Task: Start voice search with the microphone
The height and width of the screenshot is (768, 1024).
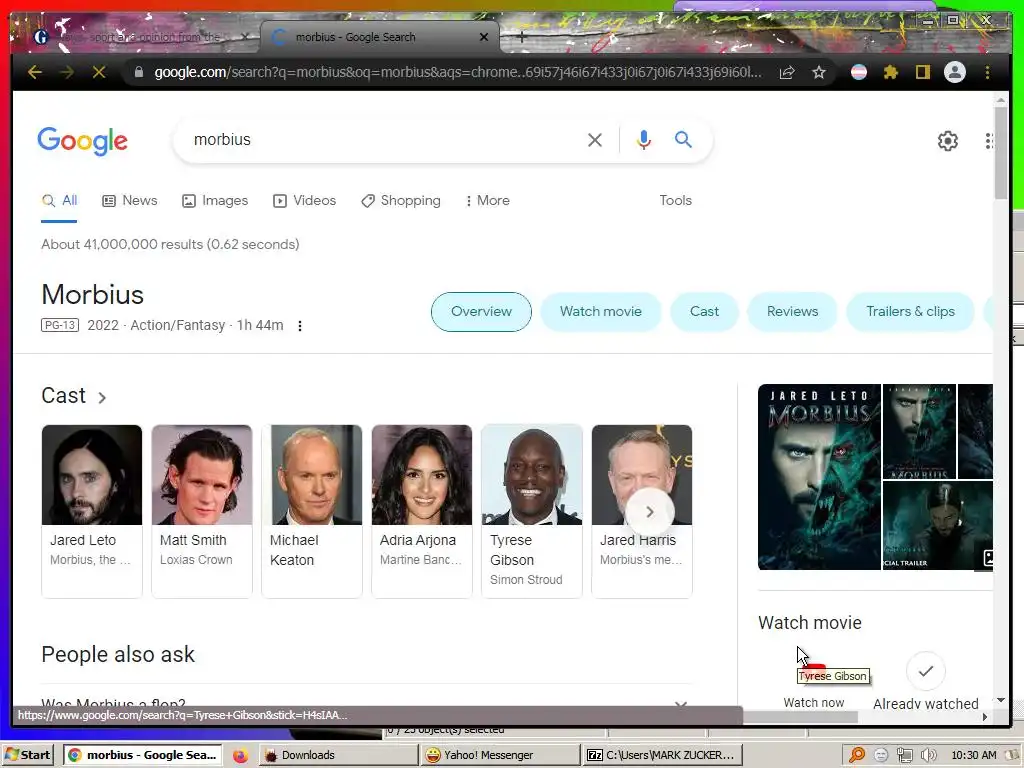Action: pos(643,140)
